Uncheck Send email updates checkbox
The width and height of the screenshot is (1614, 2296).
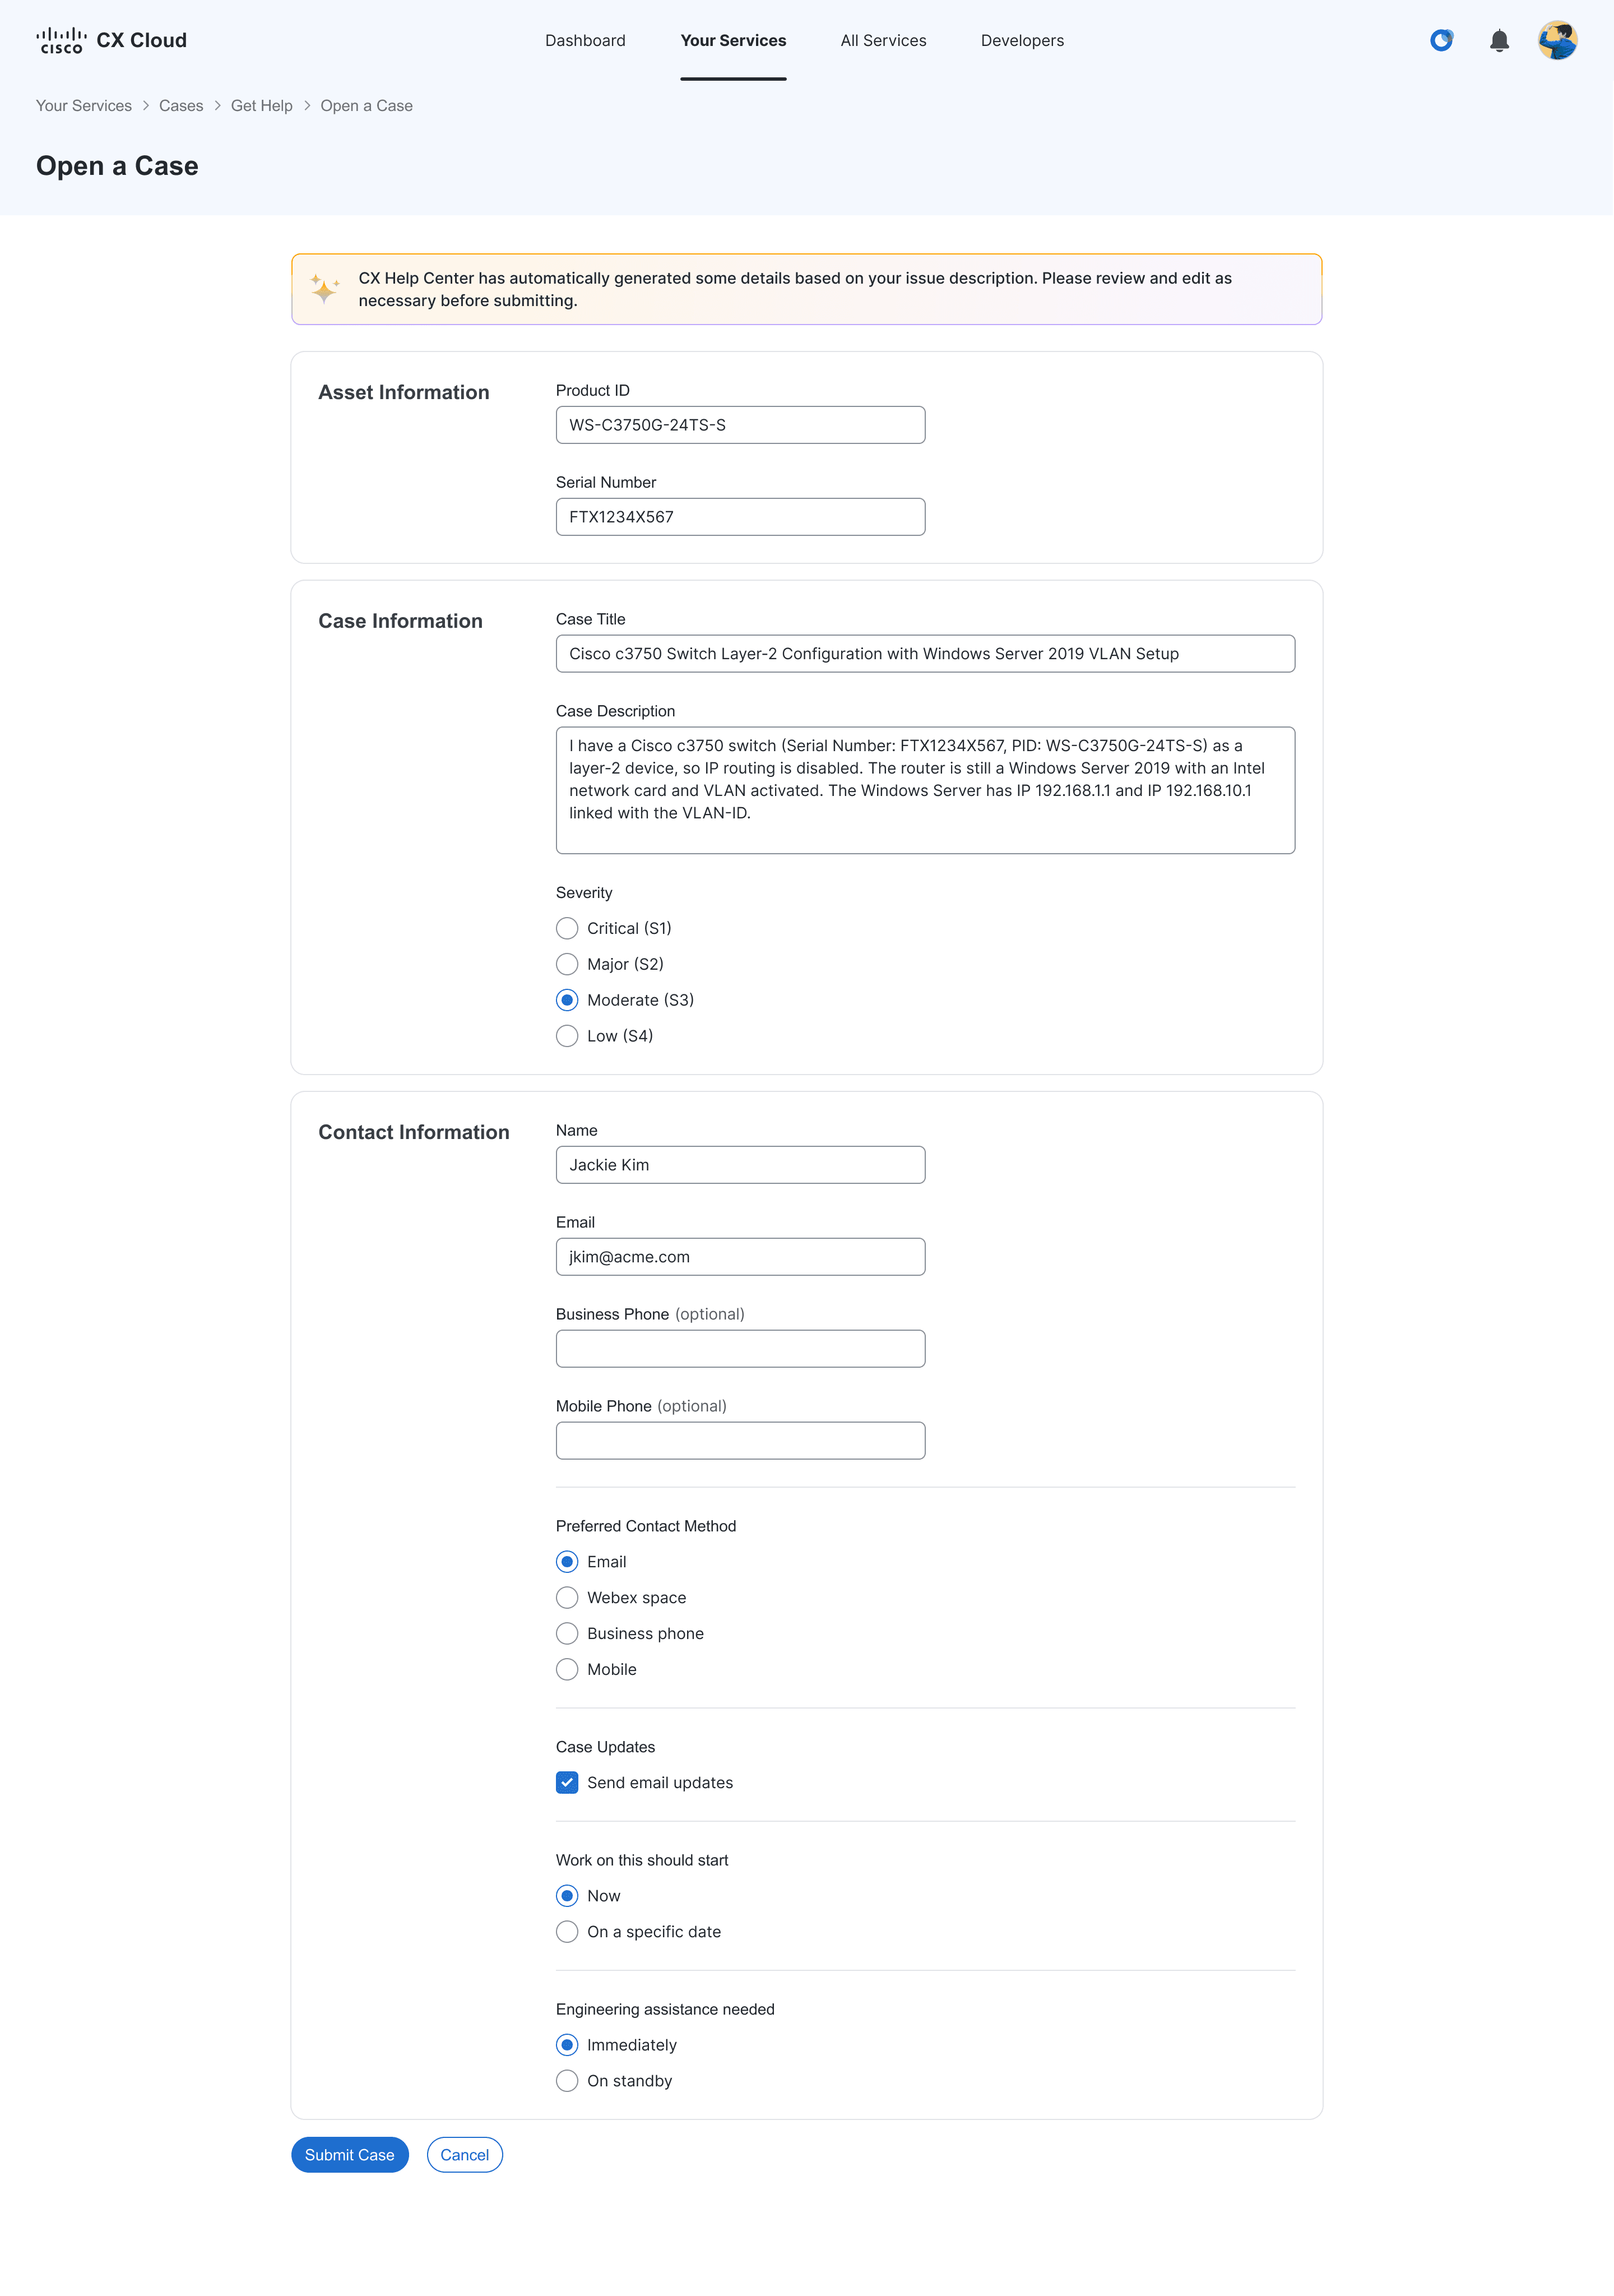point(567,1783)
